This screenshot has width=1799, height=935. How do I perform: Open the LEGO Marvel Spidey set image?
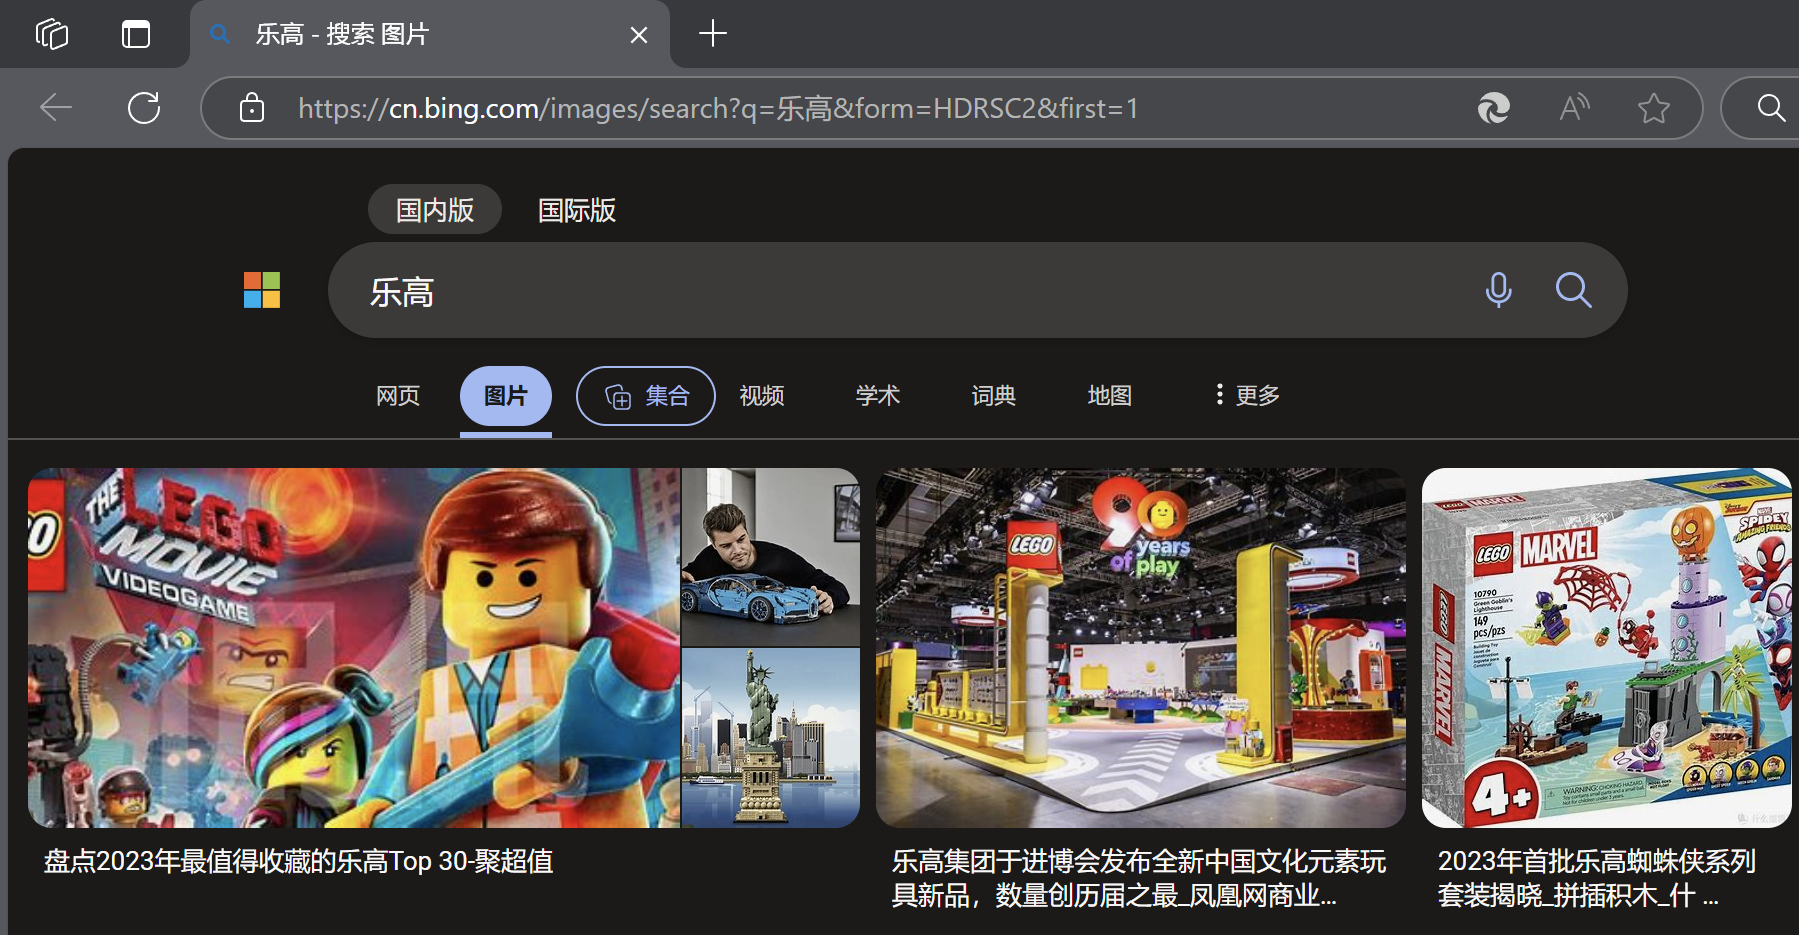tap(1606, 648)
